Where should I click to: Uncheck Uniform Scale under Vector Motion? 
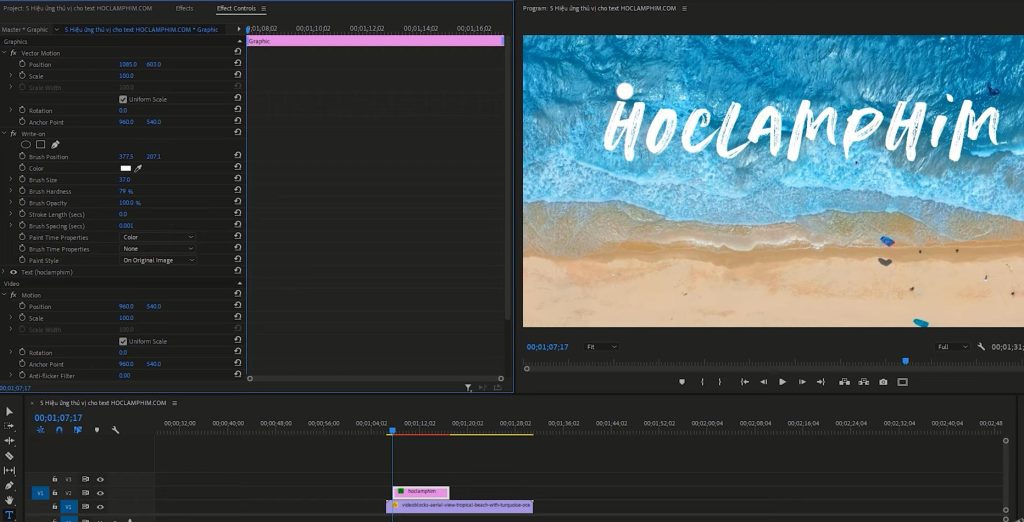123,99
